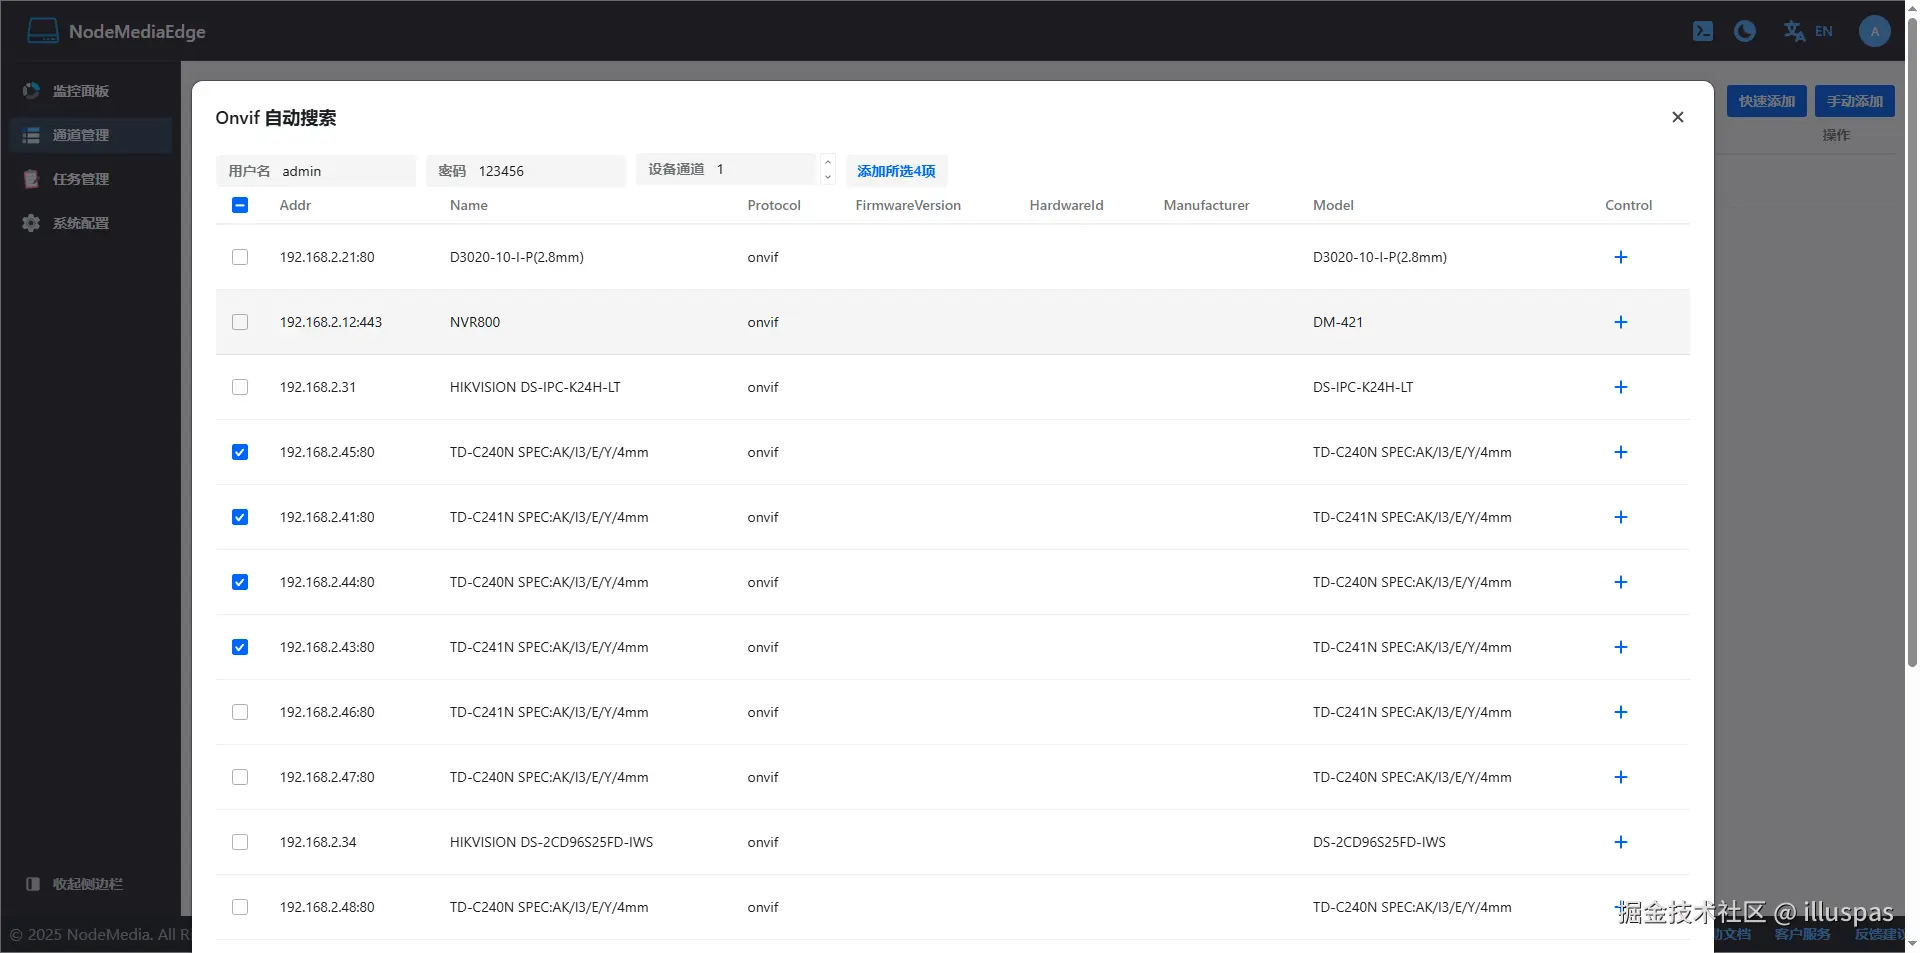Switch language via EN translate icon

(x=1808, y=31)
